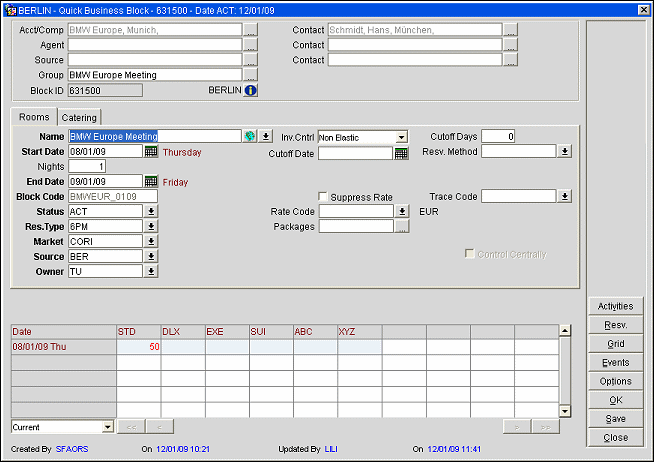Click the Group field ellipsis button
Image resolution: width=654 pixels, height=462 pixels.
(250, 75)
